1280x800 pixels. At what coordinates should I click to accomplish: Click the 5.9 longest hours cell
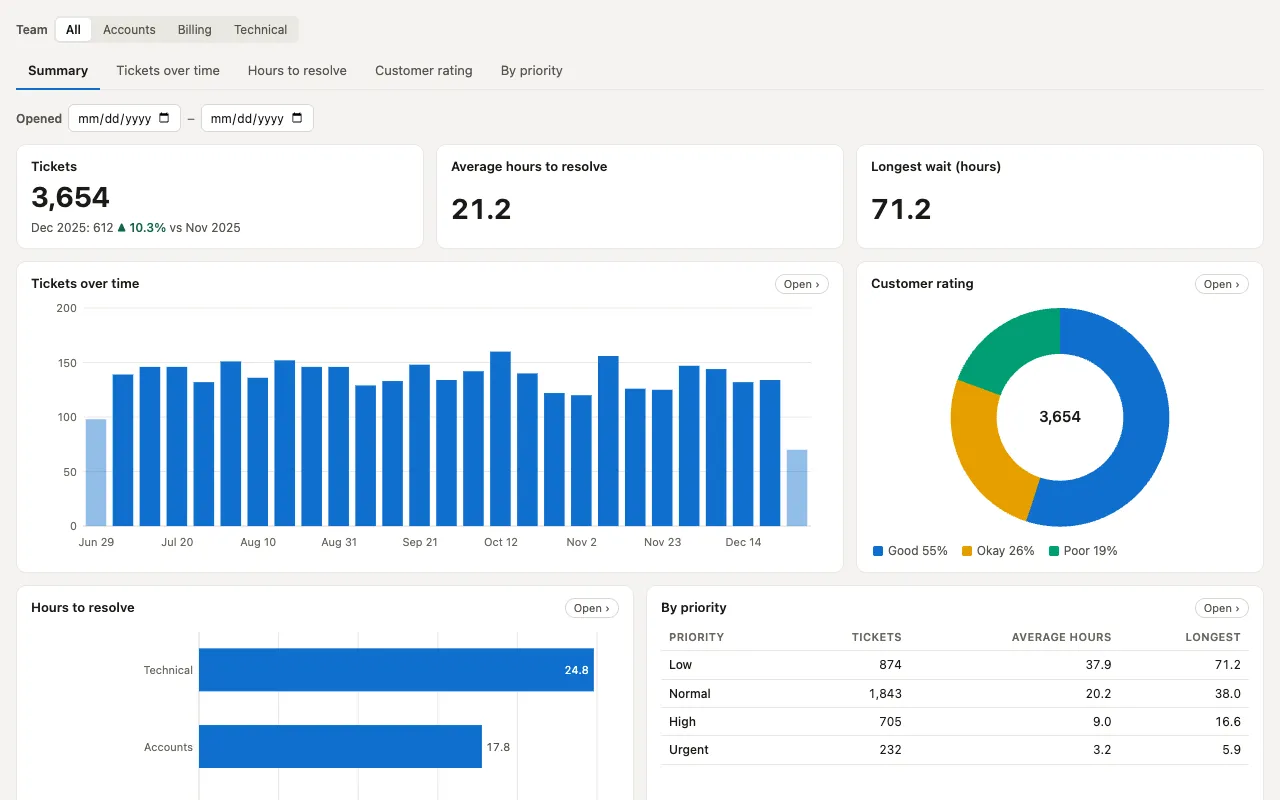click(1231, 750)
